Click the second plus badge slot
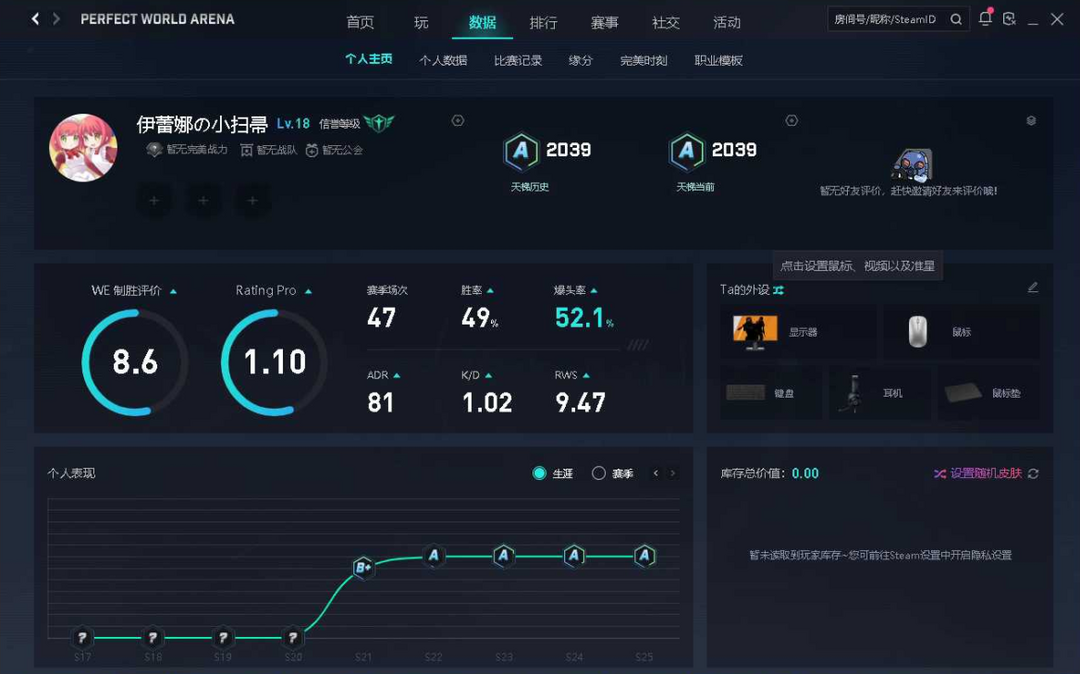The width and height of the screenshot is (1080, 674). tap(203, 200)
